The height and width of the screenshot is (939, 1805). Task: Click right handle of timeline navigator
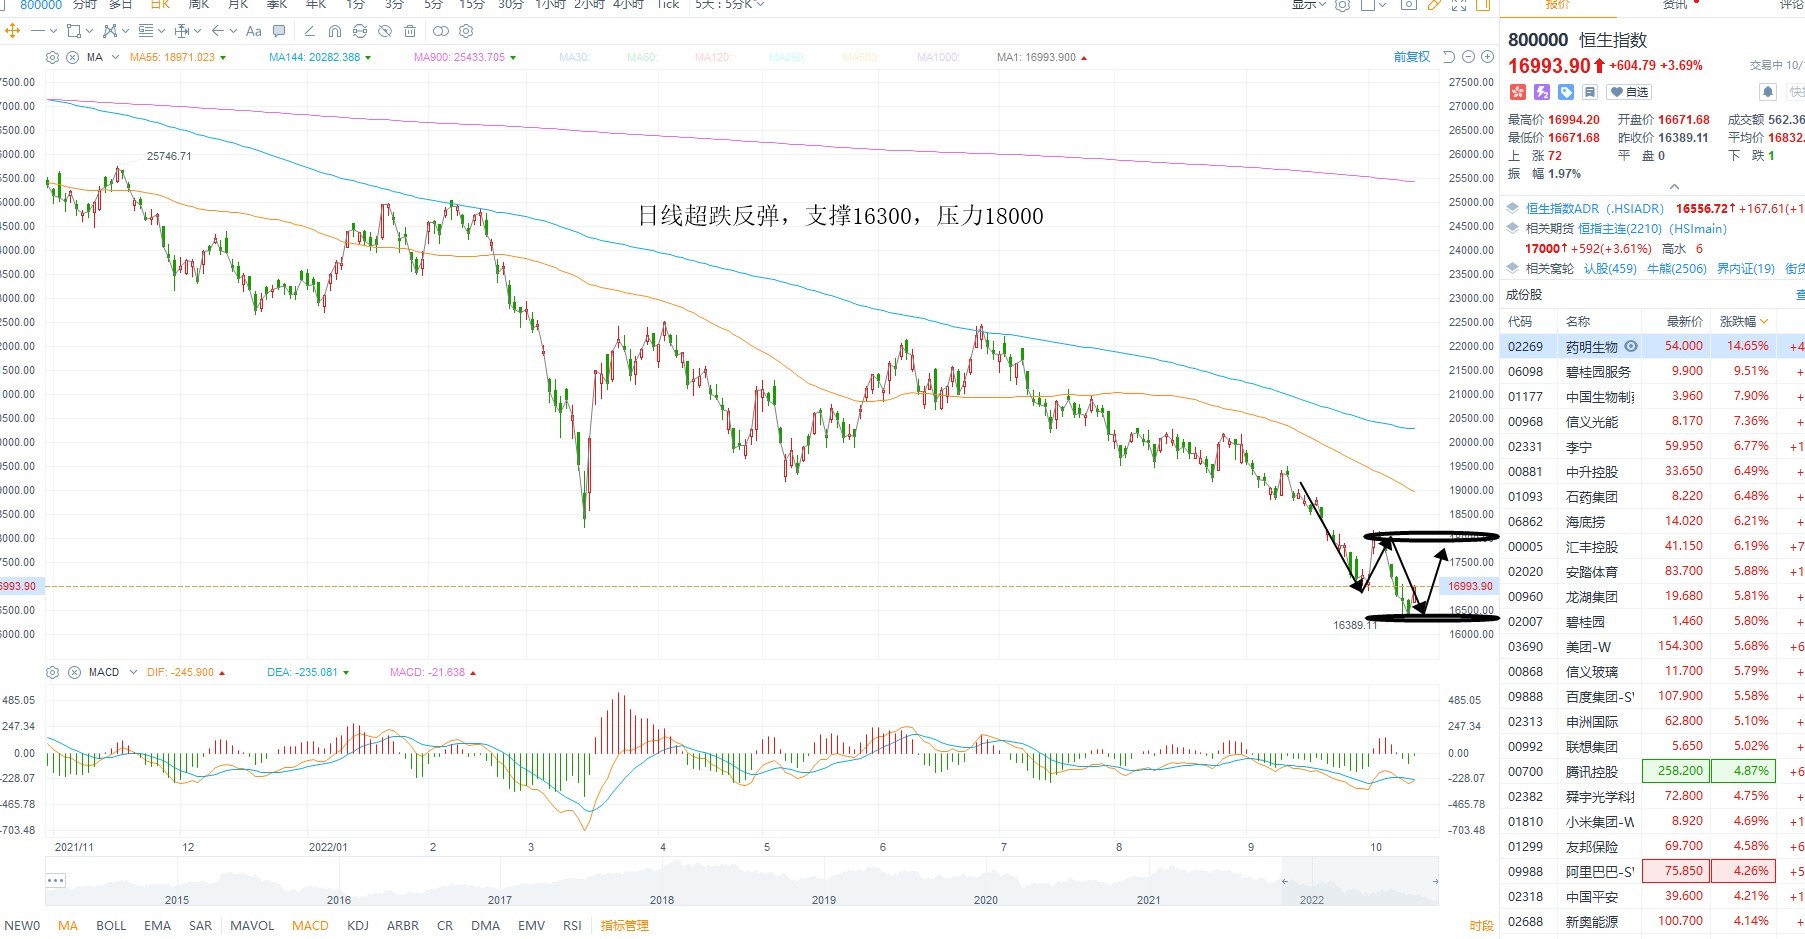(x=1434, y=881)
